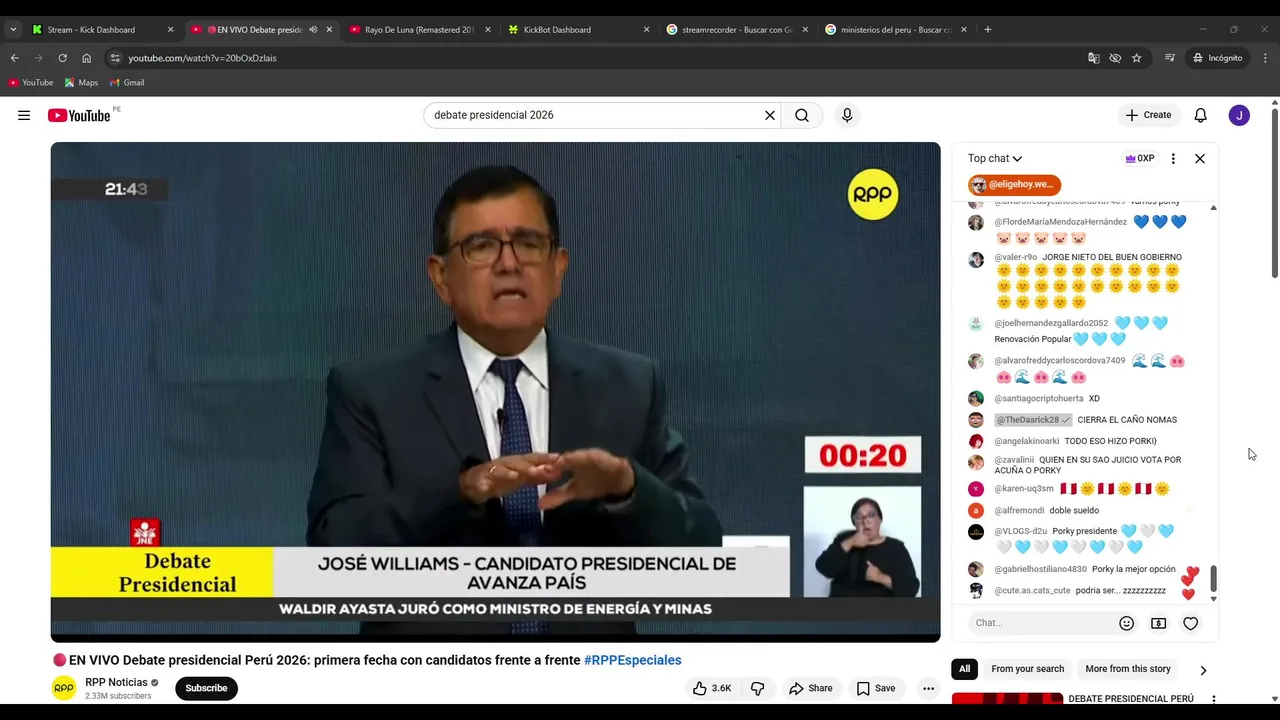
Task: Go to YouTube home via logo
Action: (79, 115)
